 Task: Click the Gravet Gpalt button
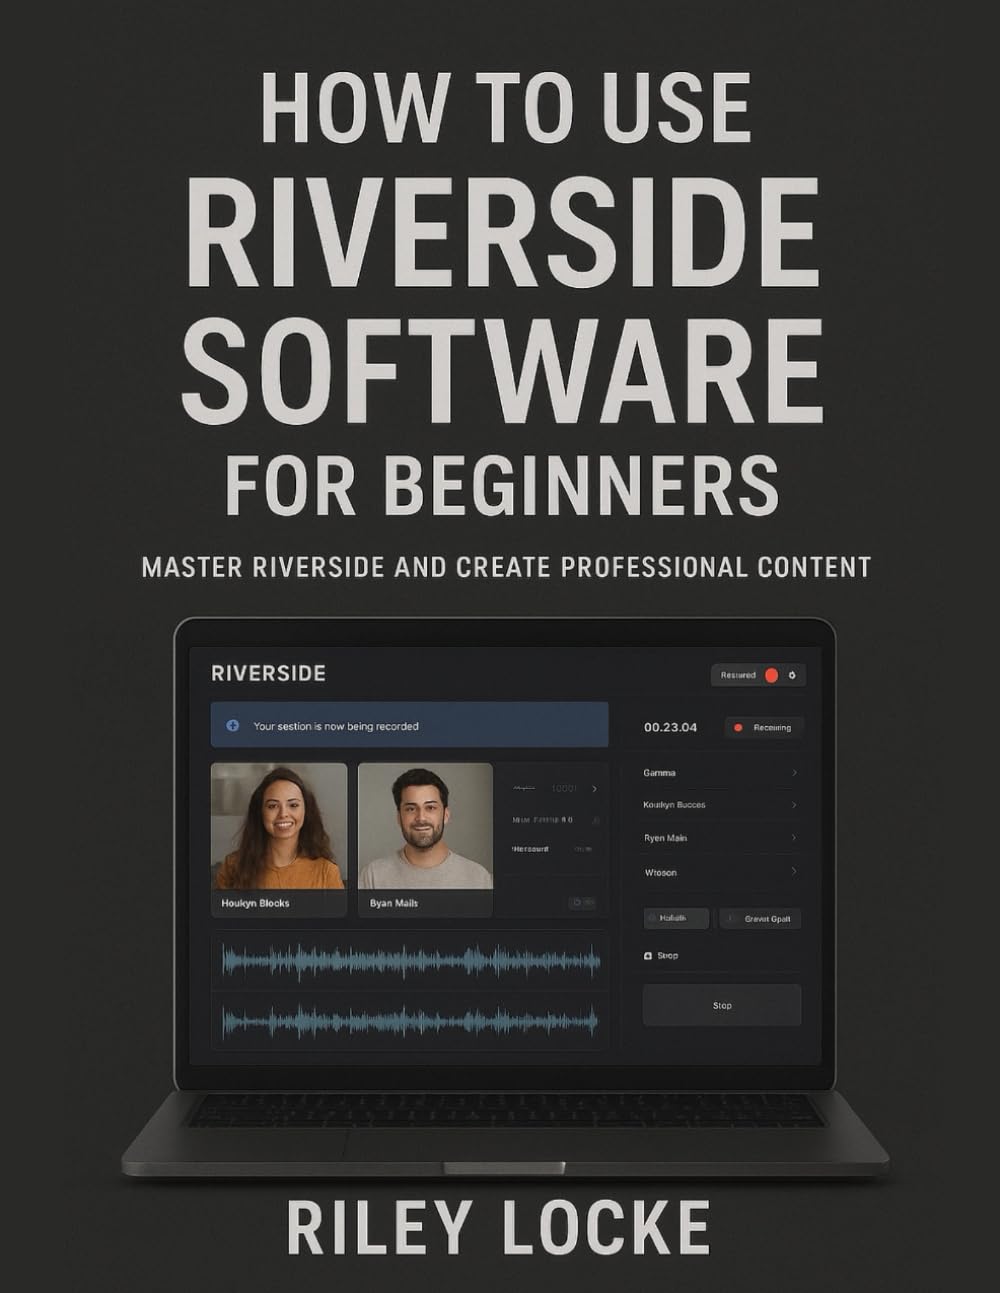click(x=760, y=919)
